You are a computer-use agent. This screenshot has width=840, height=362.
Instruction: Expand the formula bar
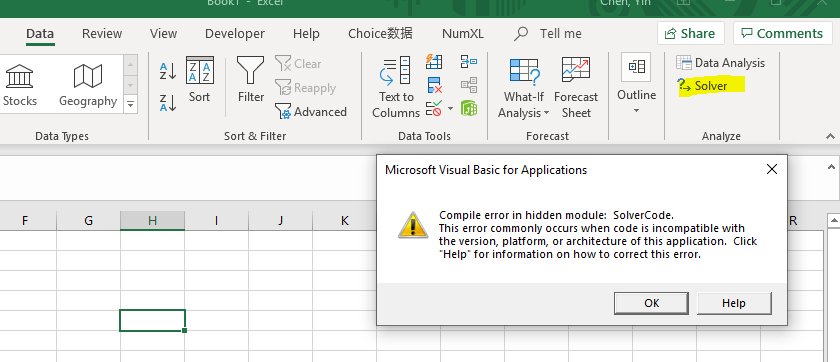coord(831,168)
